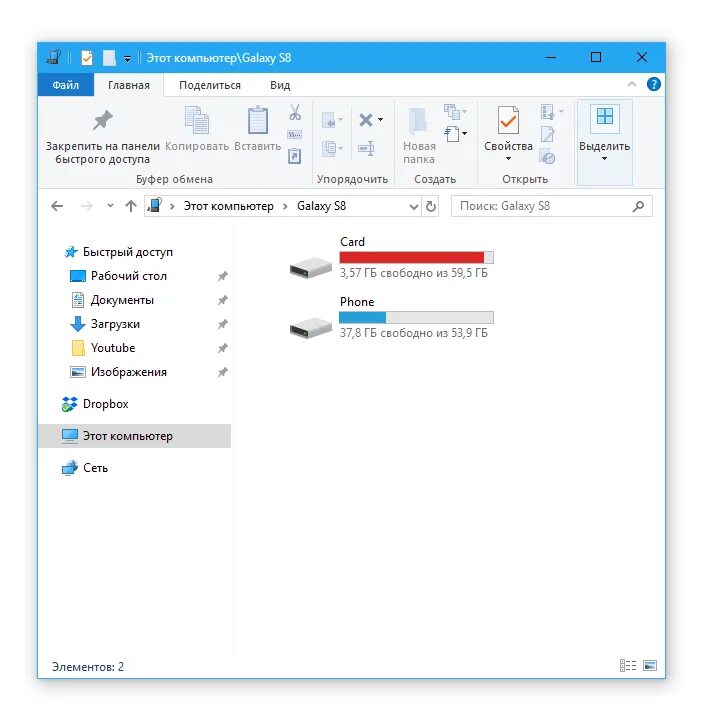Screen dimensions: 709x716
Task: Click the Paste shortcut icon
Action: click(x=294, y=156)
